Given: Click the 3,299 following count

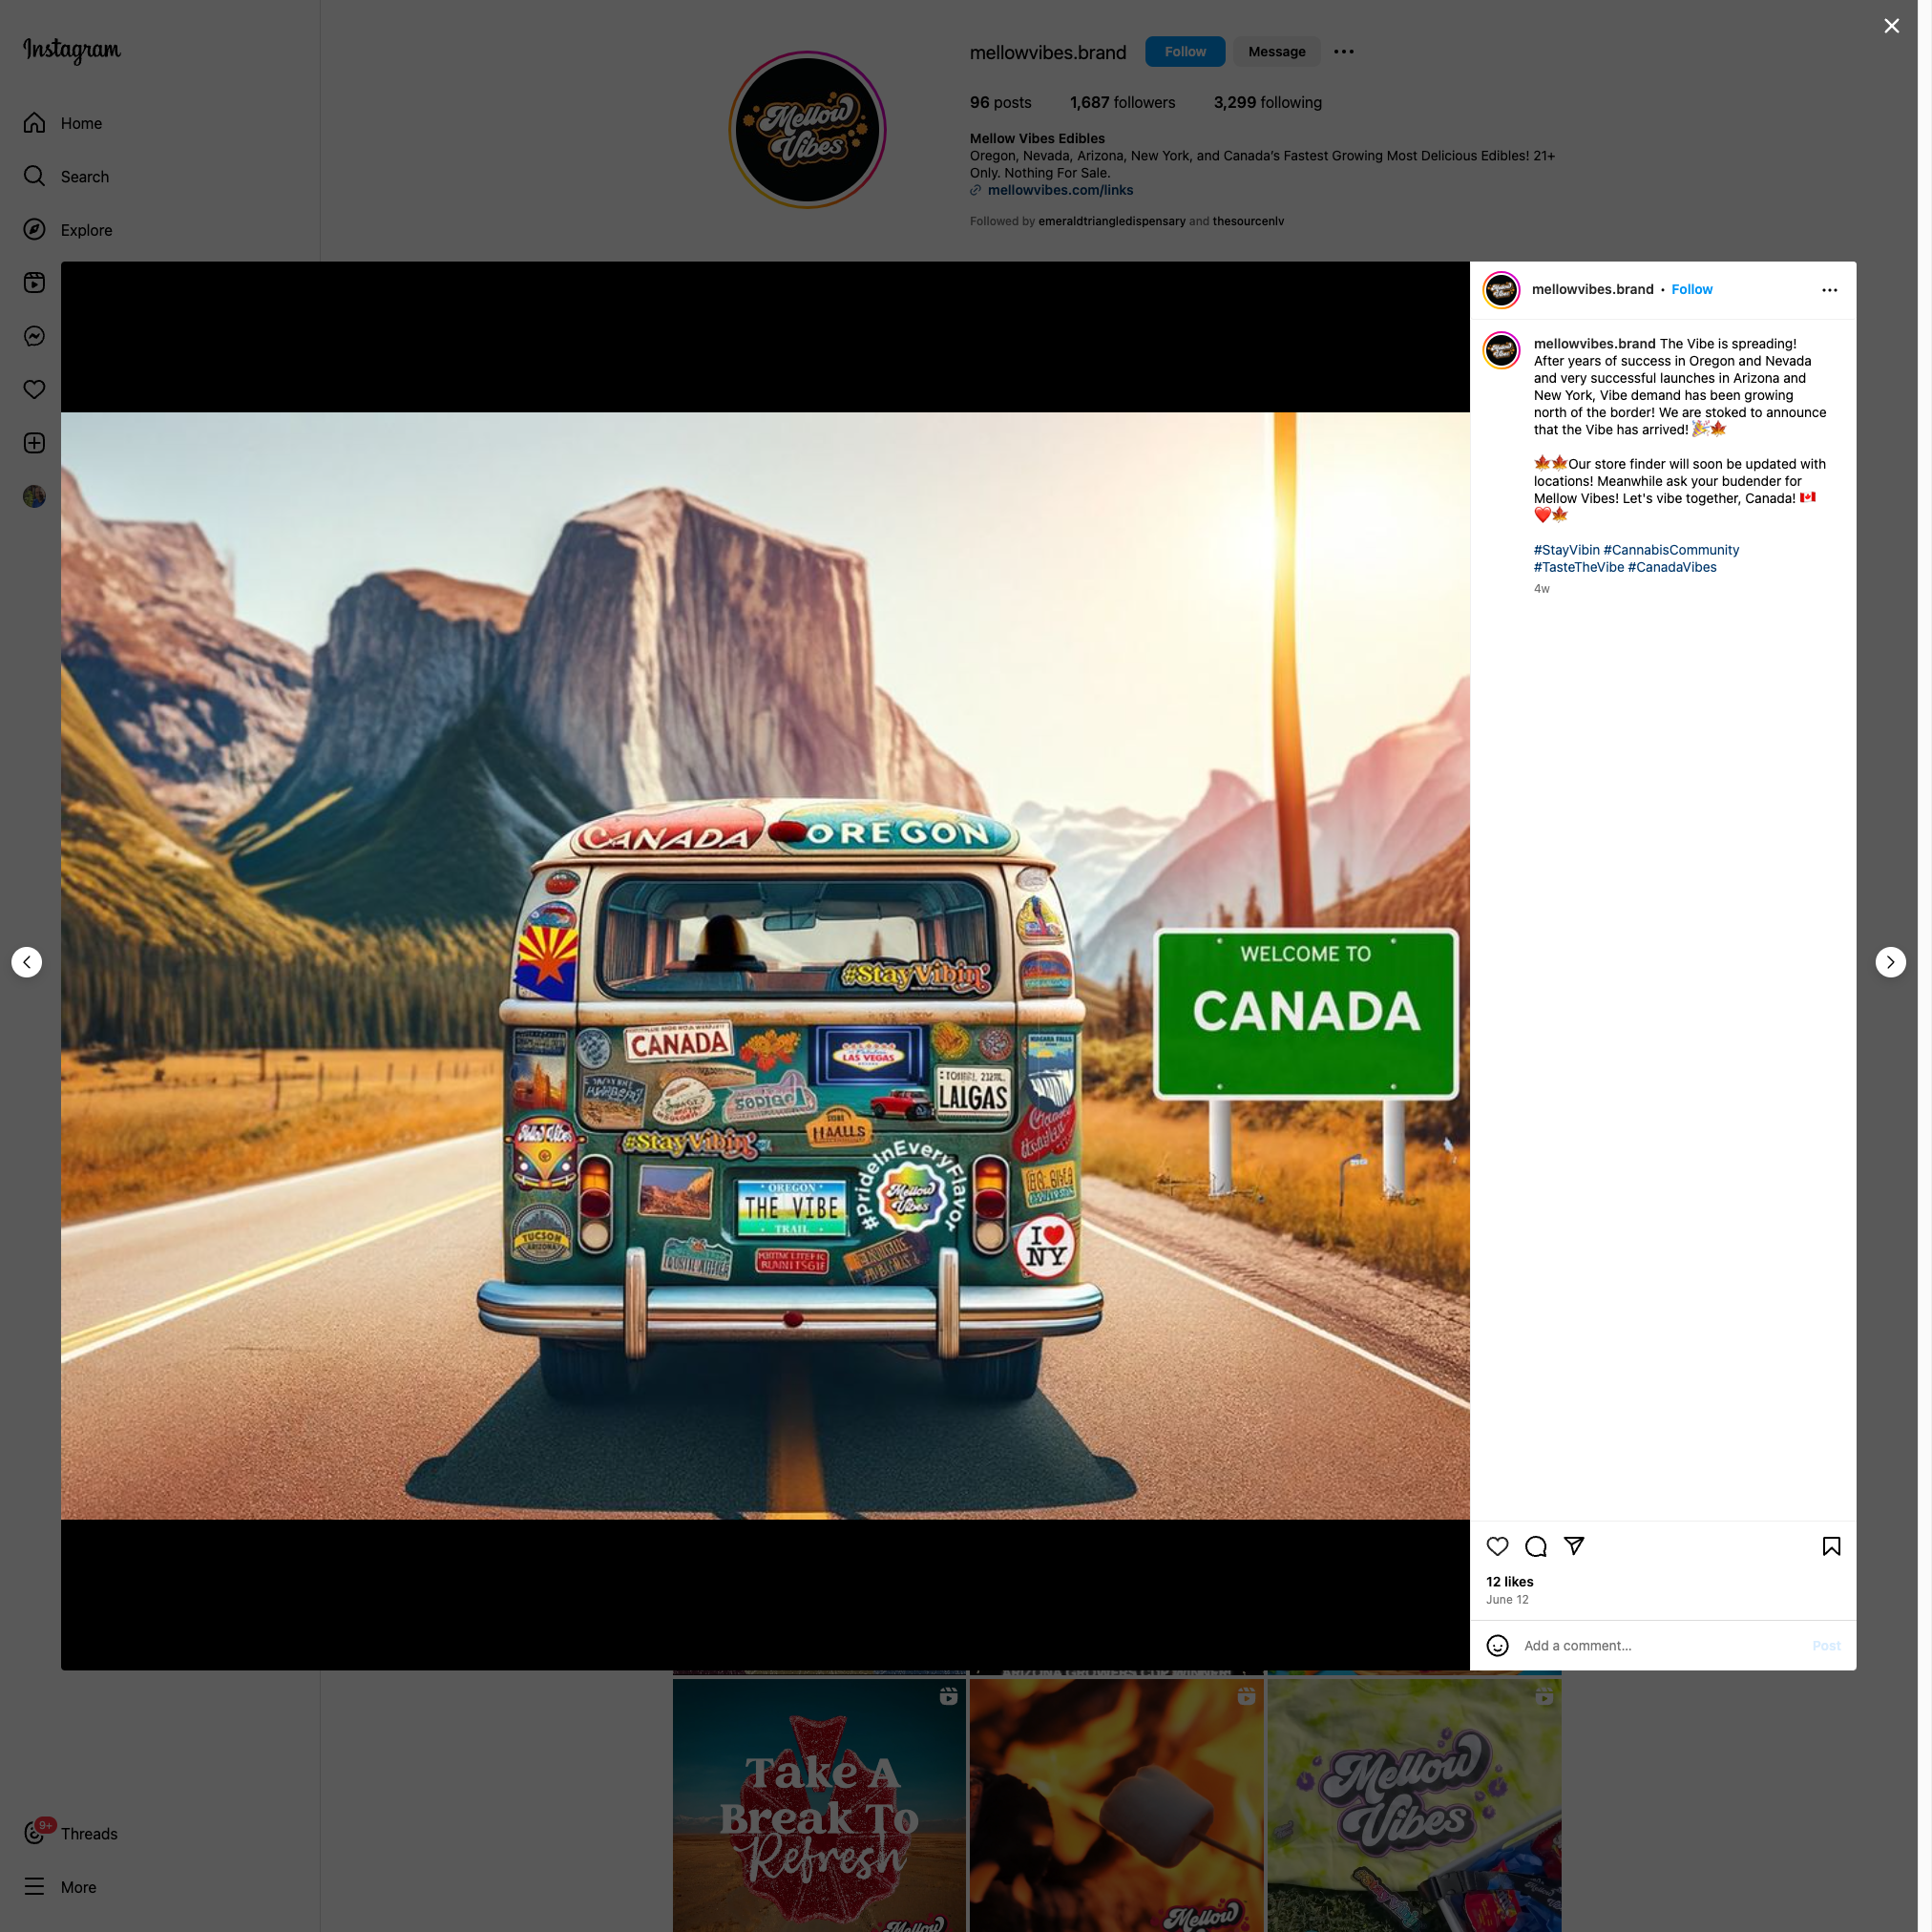Looking at the screenshot, I should [1267, 103].
